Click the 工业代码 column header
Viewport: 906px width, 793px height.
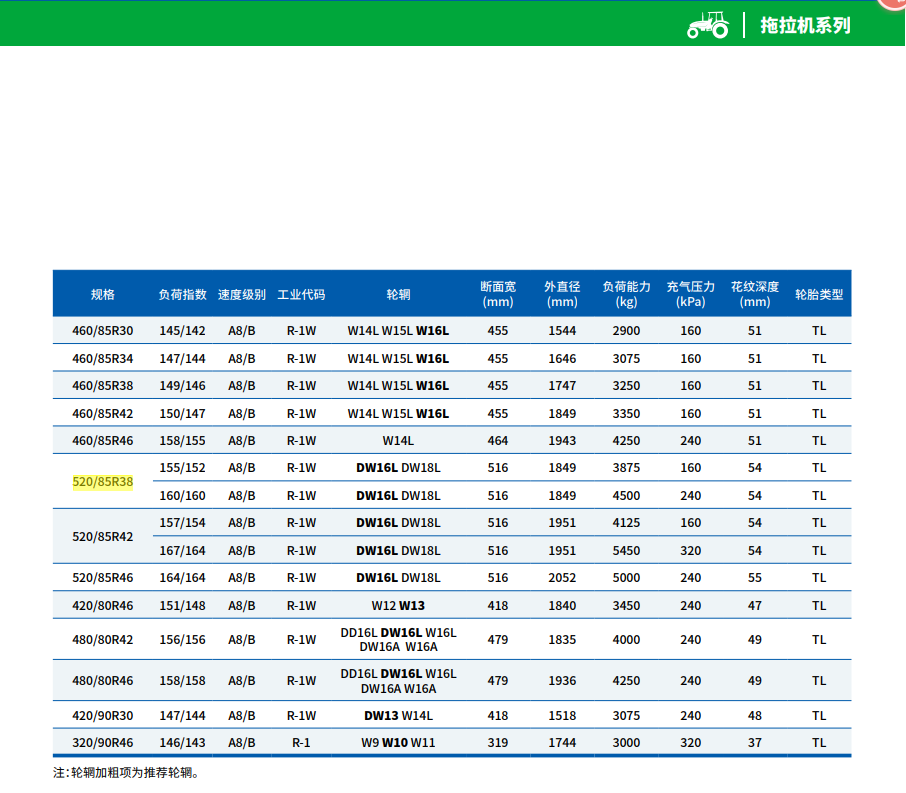click(301, 294)
